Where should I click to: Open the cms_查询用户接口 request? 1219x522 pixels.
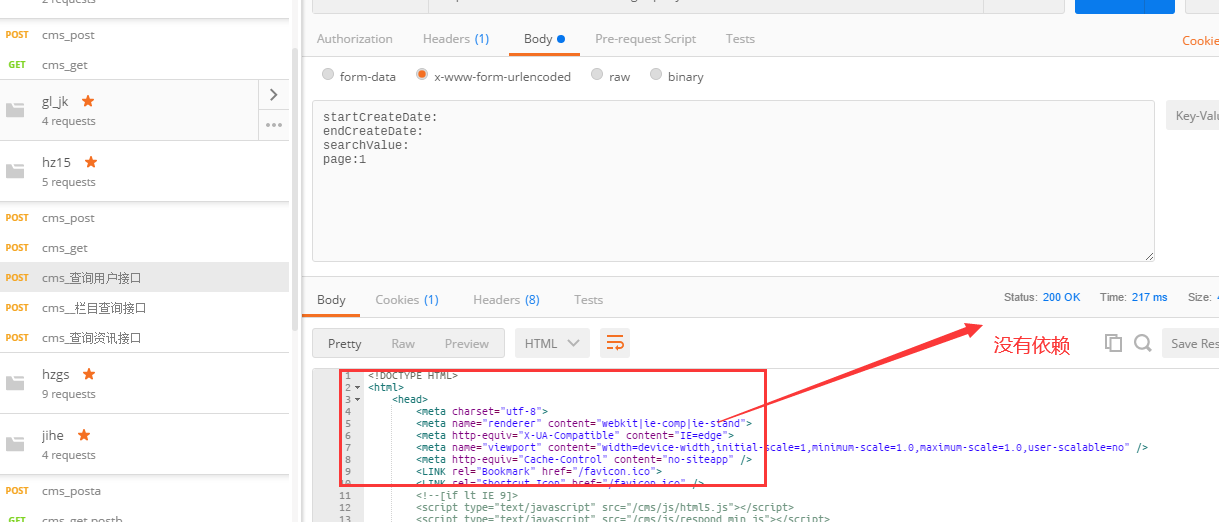pos(144,278)
